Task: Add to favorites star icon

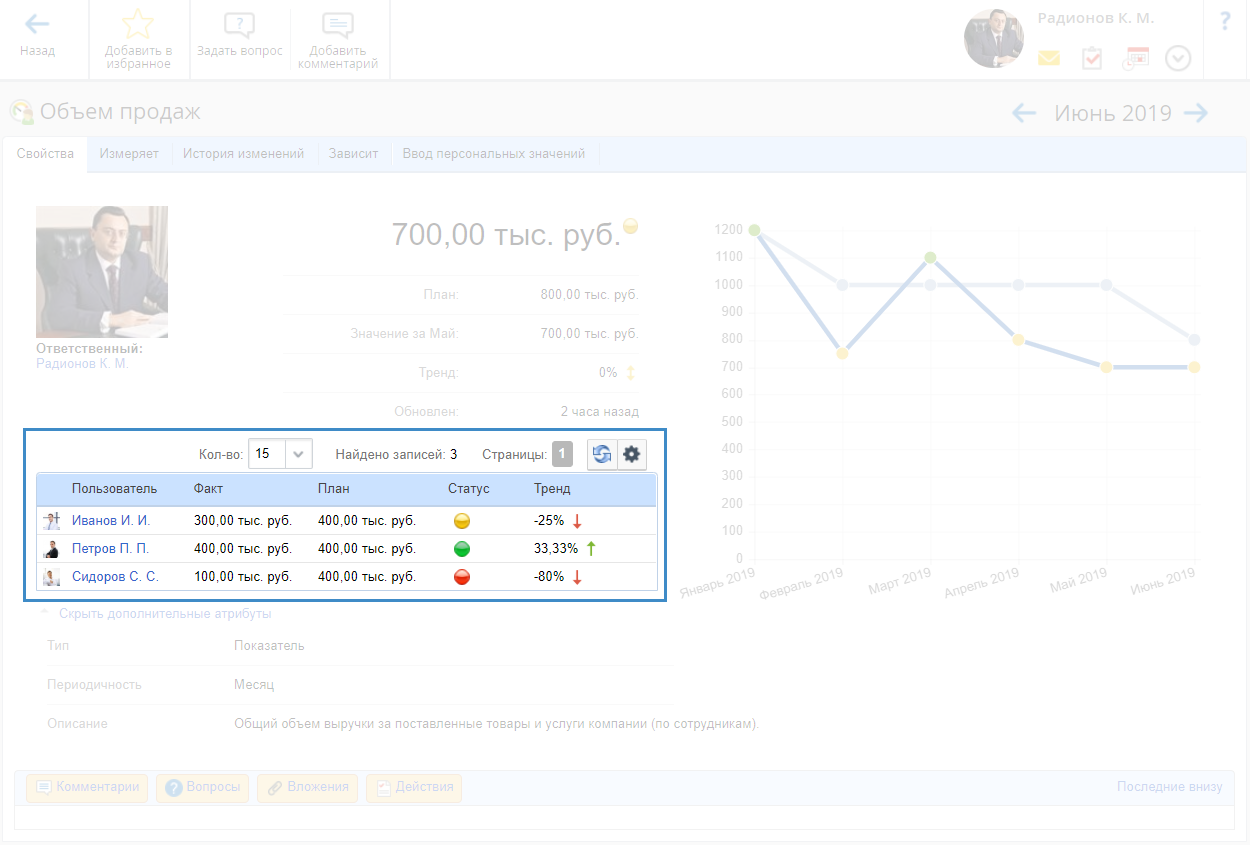Action: [x=138, y=24]
